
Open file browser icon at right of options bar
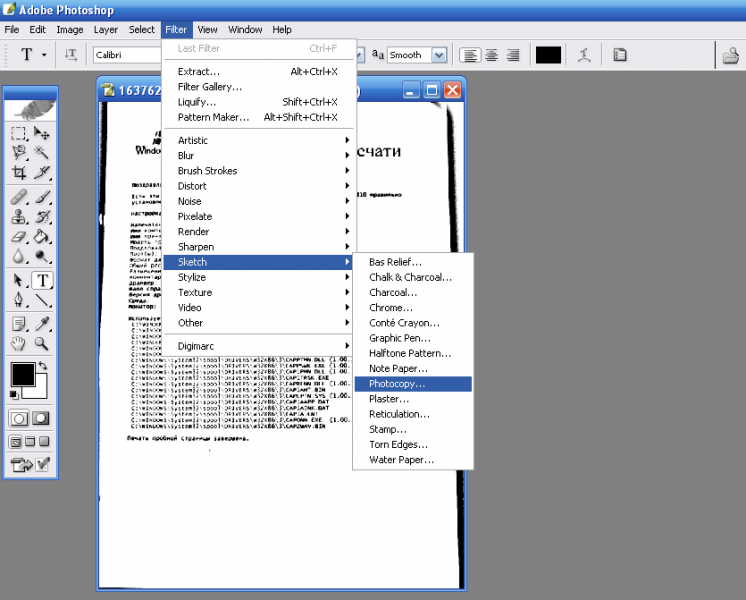click(x=730, y=55)
